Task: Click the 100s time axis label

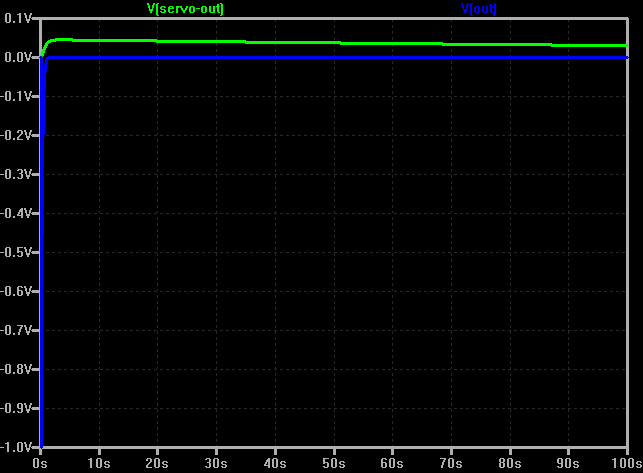Action: 627,464
